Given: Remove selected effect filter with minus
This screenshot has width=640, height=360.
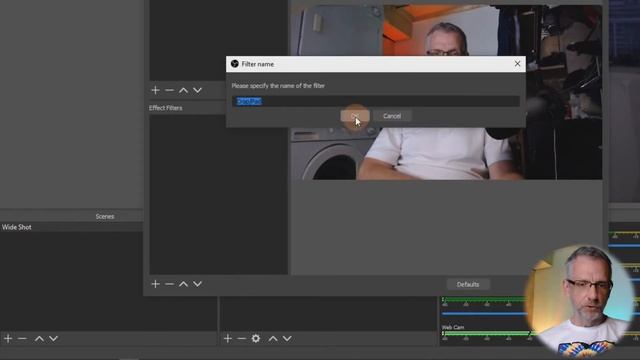Looking at the screenshot, I should (169, 284).
